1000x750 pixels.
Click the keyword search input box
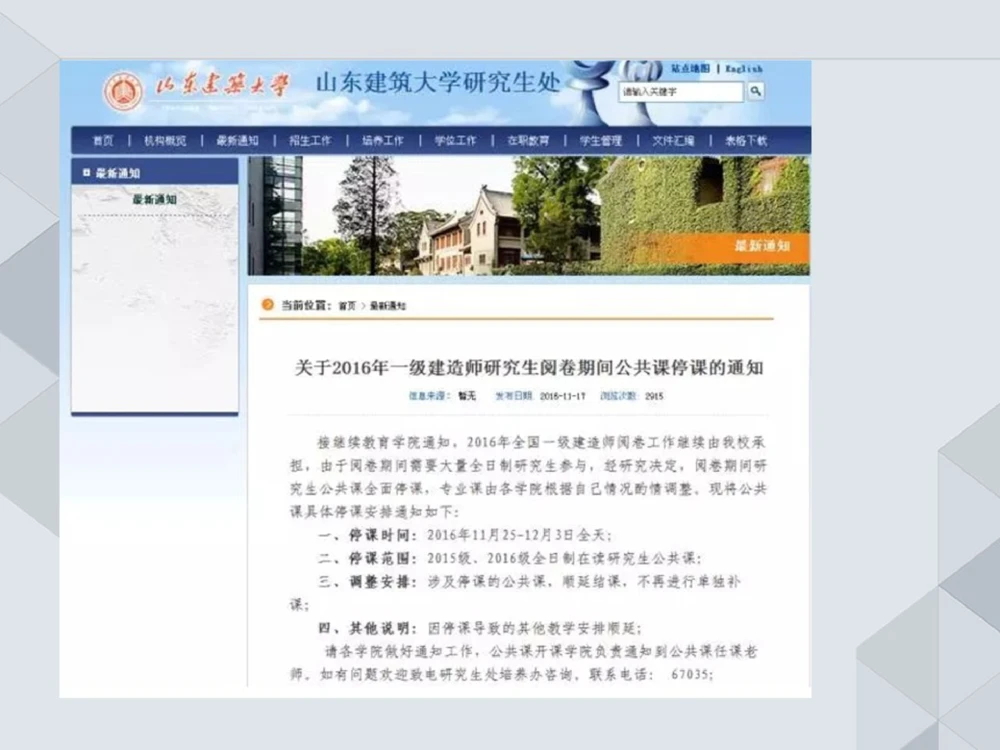pos(680,92)
